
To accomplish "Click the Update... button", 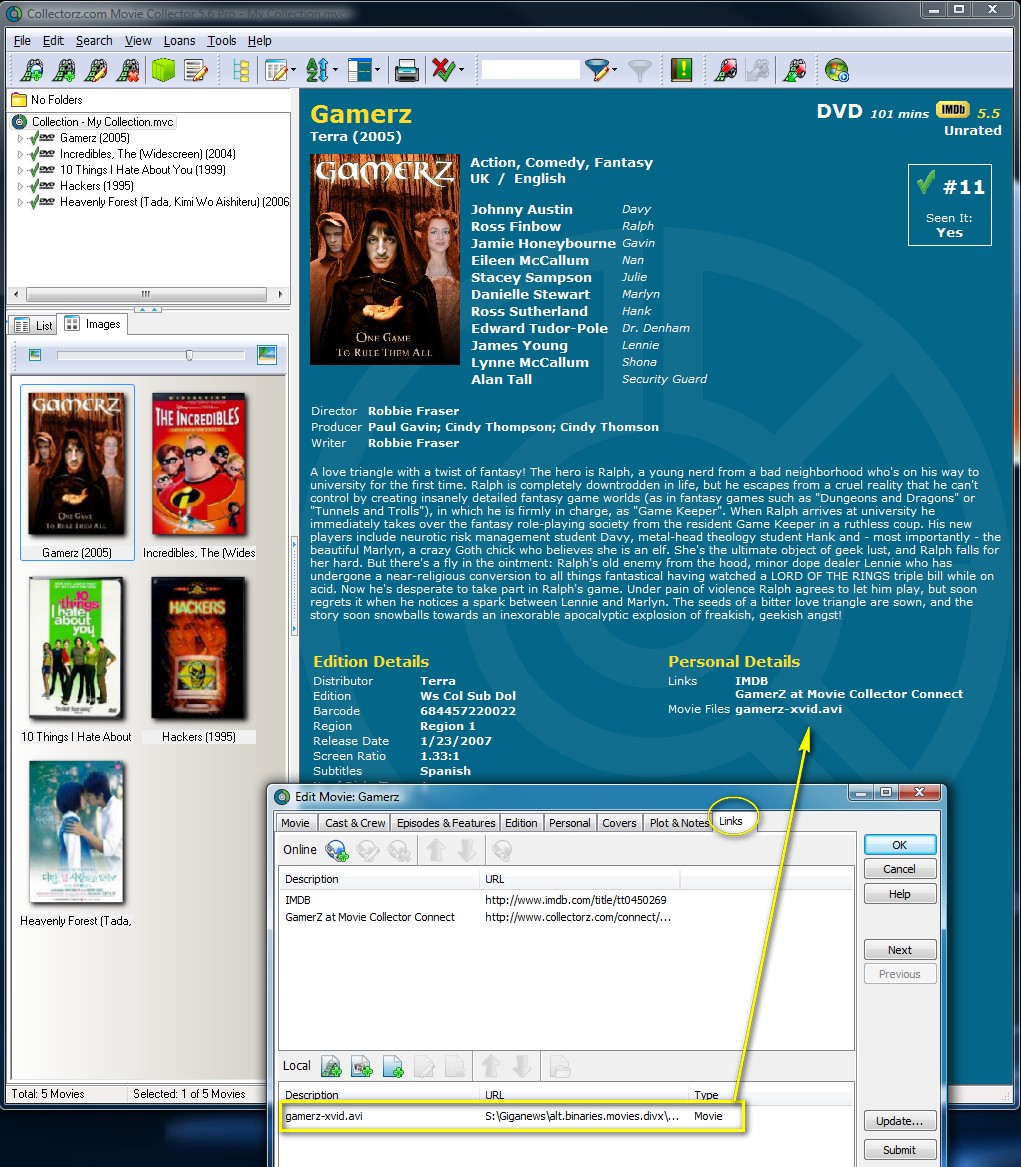I will click(900, 1121).
